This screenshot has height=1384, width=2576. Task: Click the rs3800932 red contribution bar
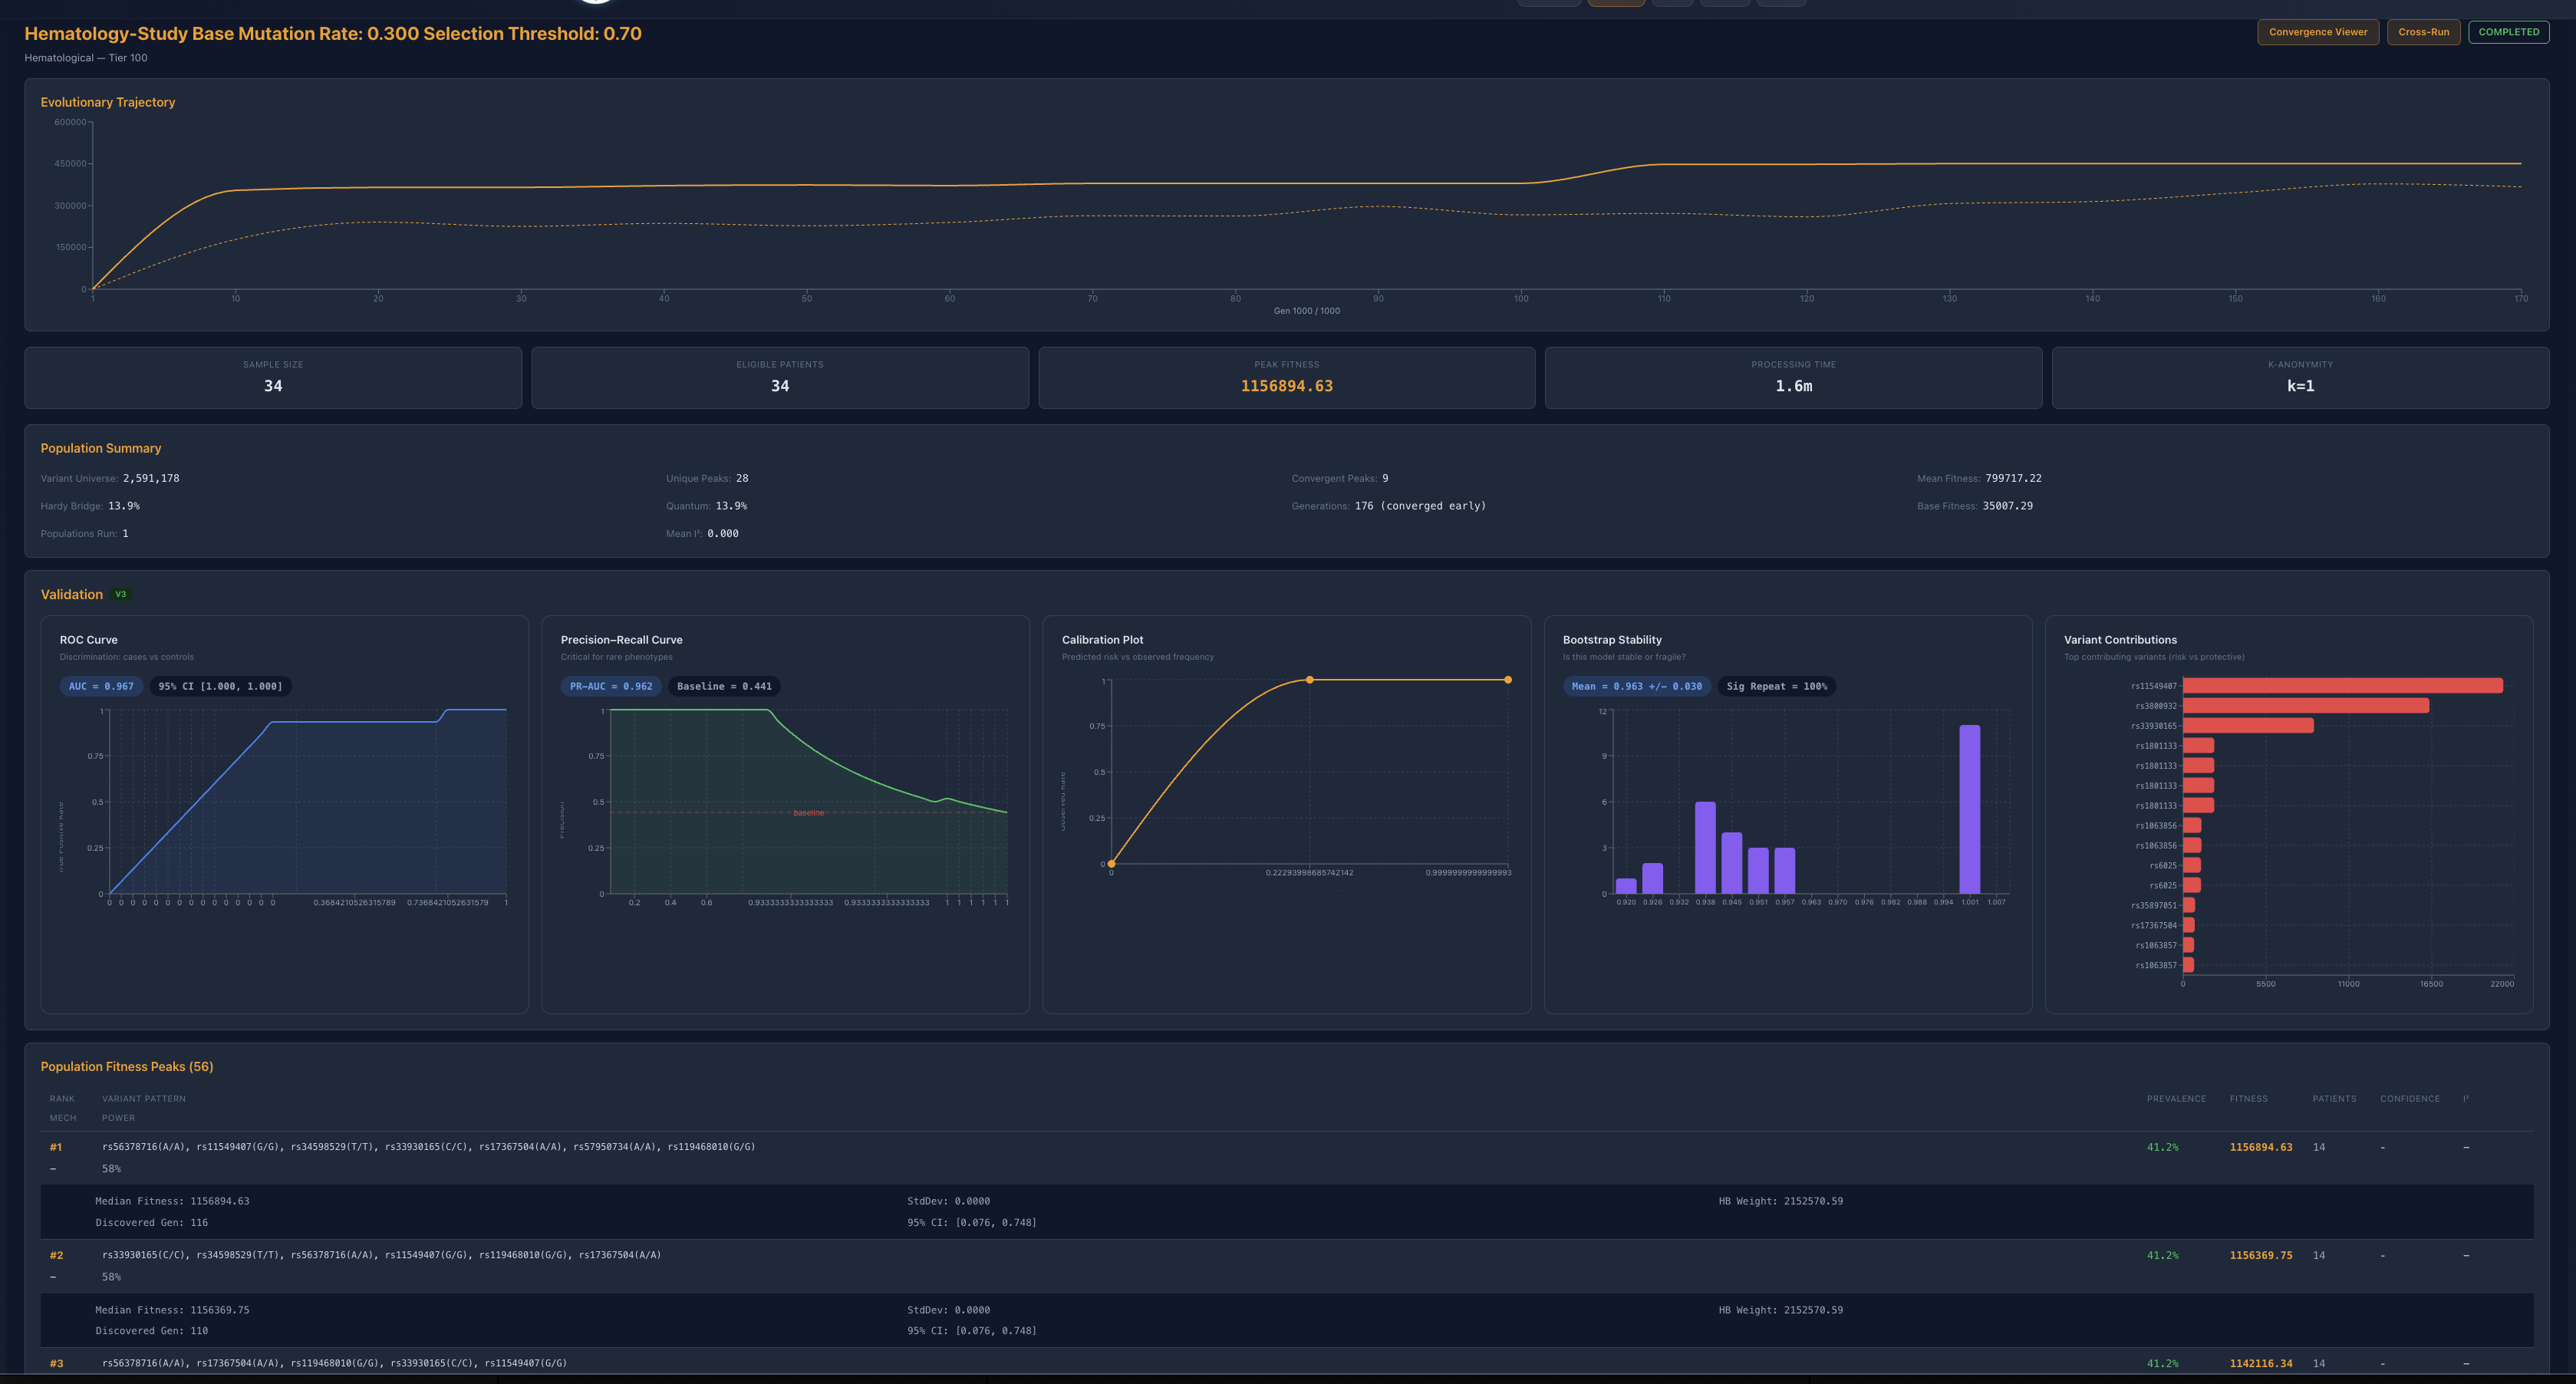(x=2305, y=706)
